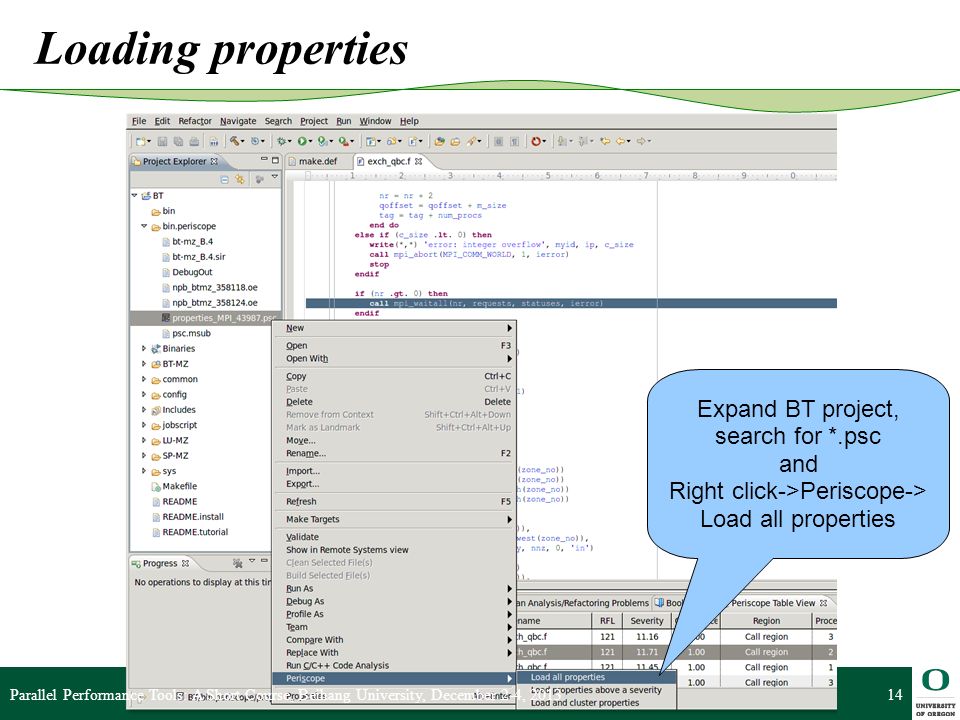Toggle Link with Editor in Project Explorer
Image resolution: width=960 pixels, height=720 pixels.
point(240,179)
